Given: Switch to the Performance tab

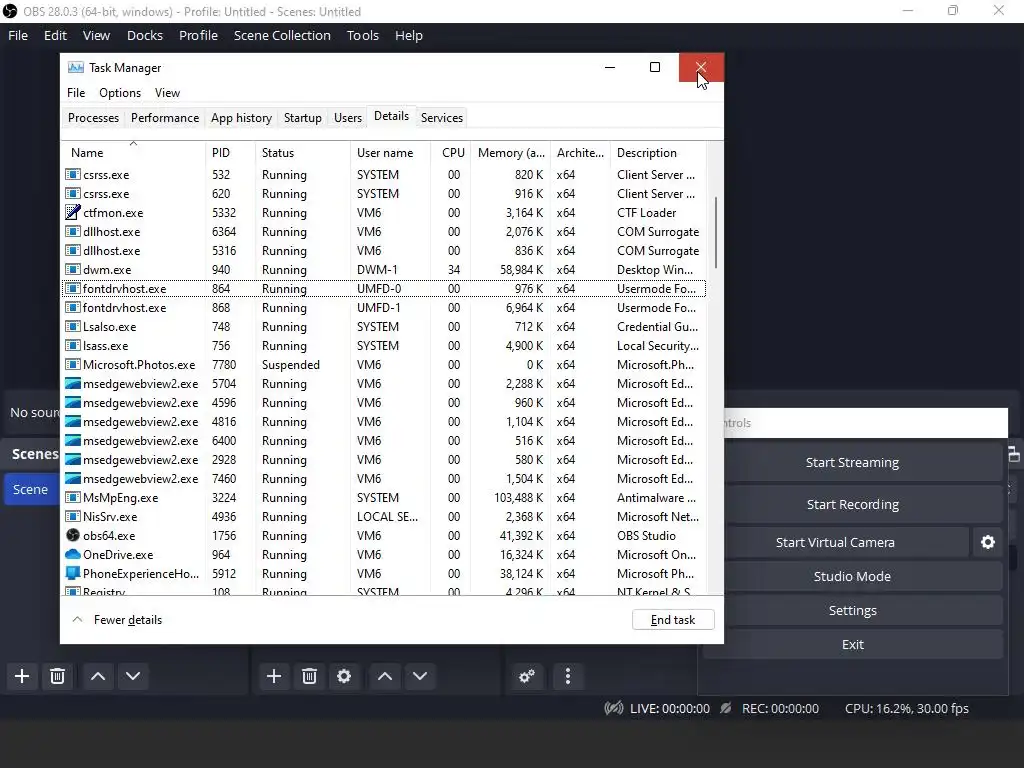Looking at the screenshot, I should [165, 118].
